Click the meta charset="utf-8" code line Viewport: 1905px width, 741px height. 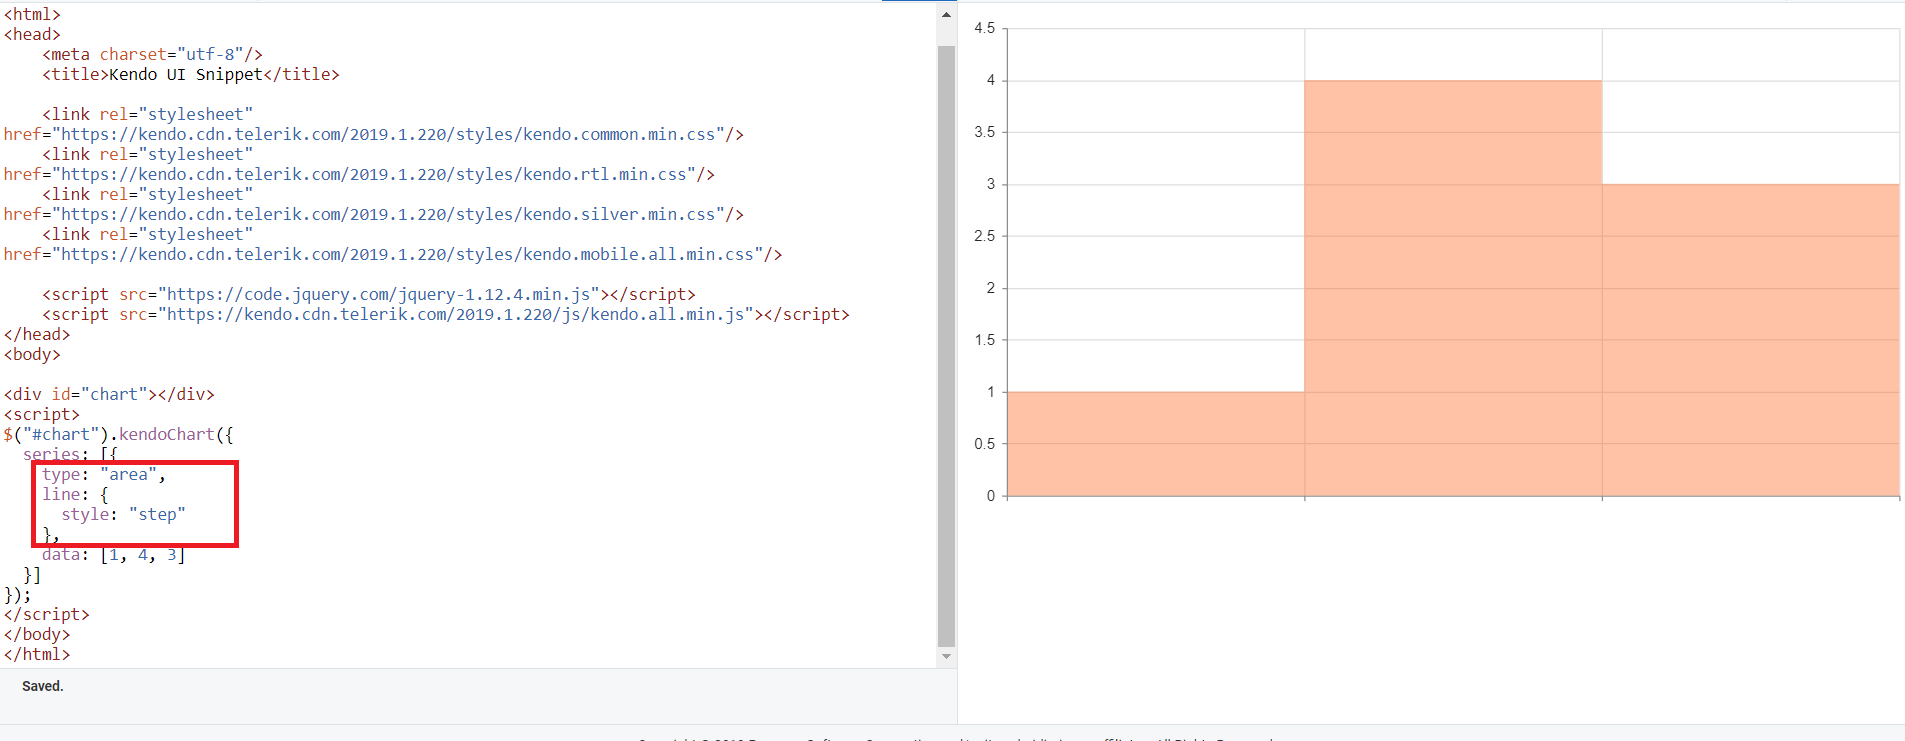click(152, 55)
